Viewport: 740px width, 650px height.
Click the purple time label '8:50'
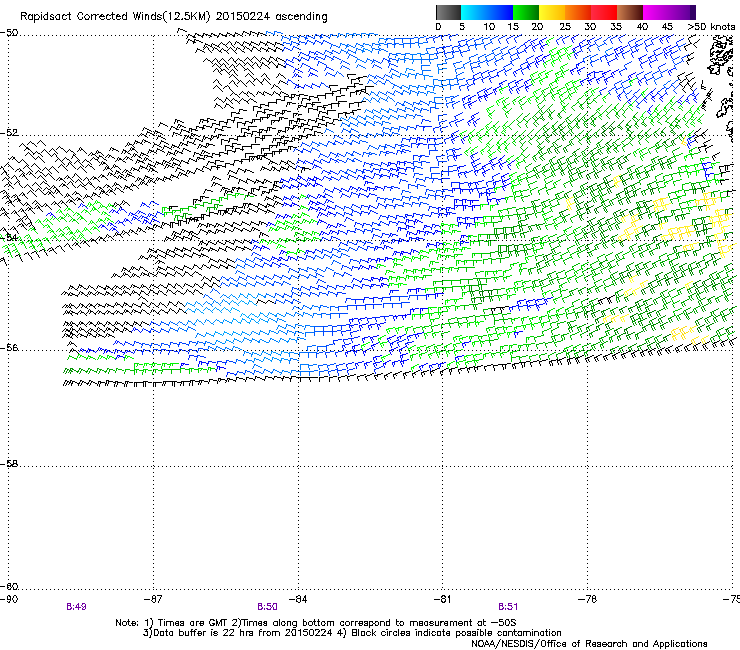(x=267, y=607)
